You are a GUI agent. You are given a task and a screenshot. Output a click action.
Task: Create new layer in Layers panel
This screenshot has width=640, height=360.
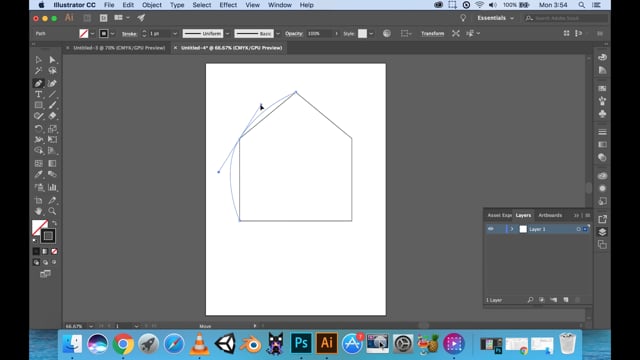(566, 300)
